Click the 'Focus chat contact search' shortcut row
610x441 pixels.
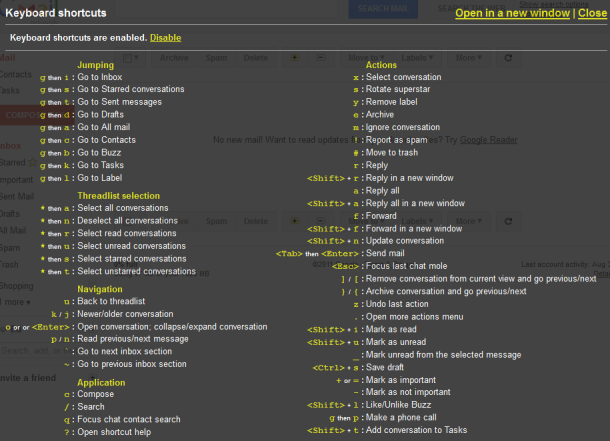click(122, 419)
